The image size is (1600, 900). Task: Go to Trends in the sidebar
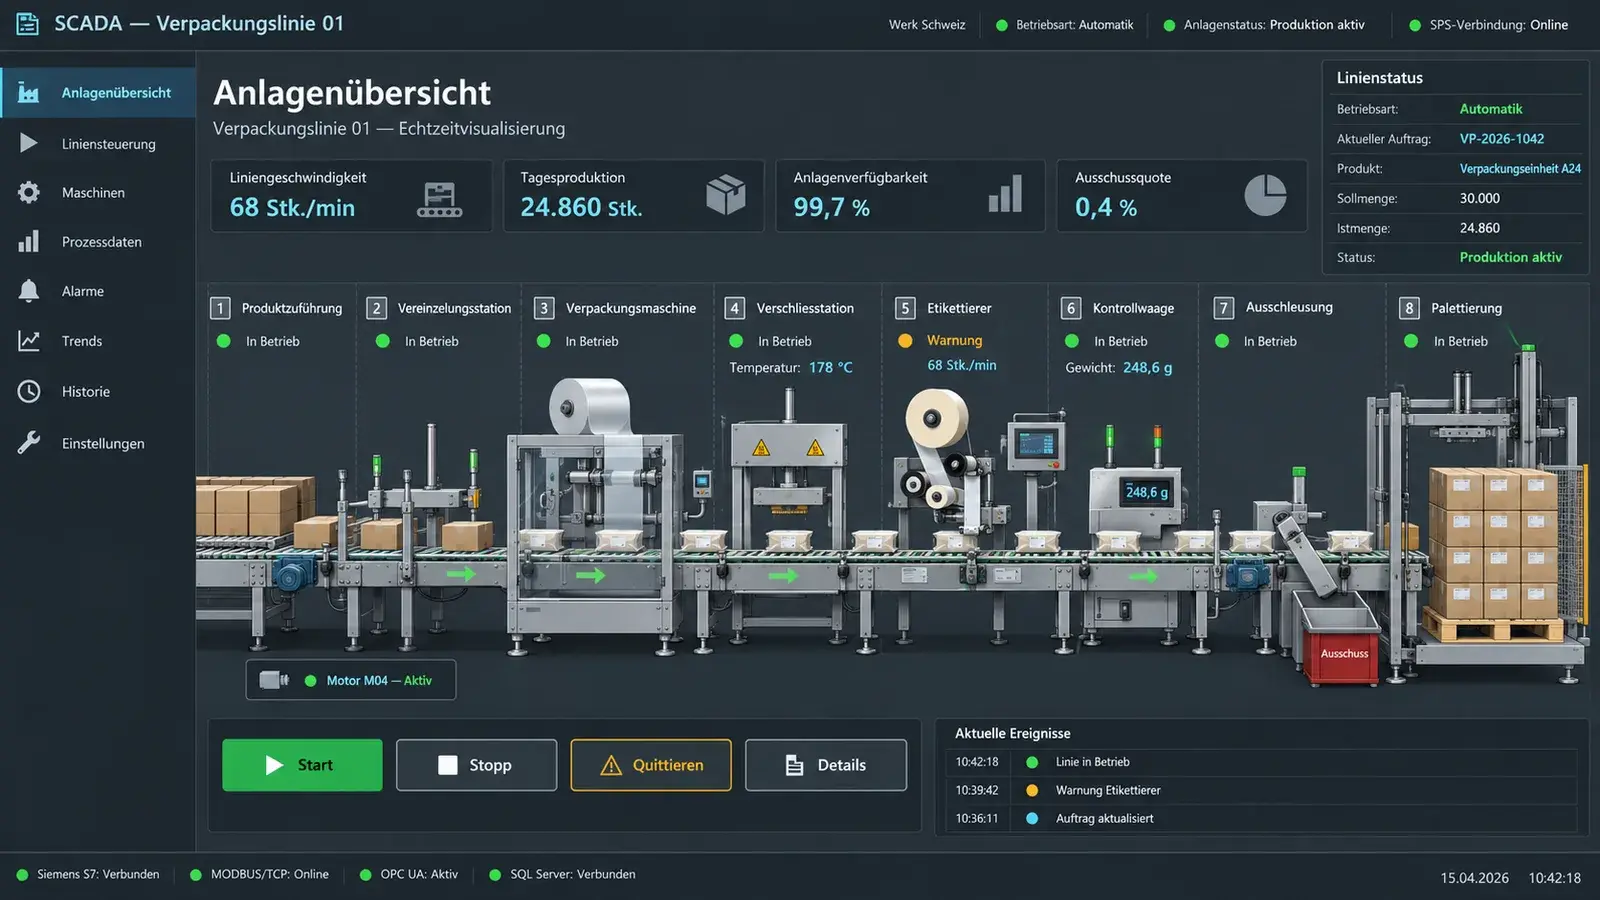pyautogui.click(x=98, y=341)
